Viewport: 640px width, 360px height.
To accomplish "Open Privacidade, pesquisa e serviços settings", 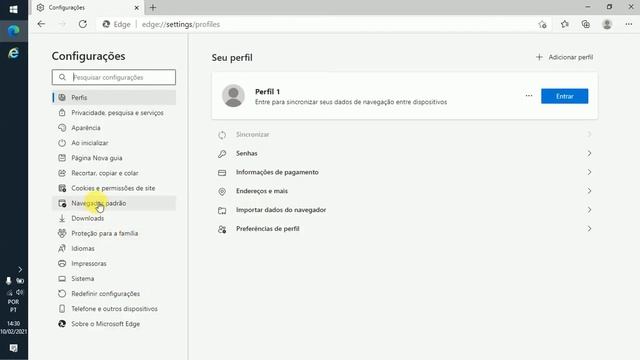I will point(114,113).
